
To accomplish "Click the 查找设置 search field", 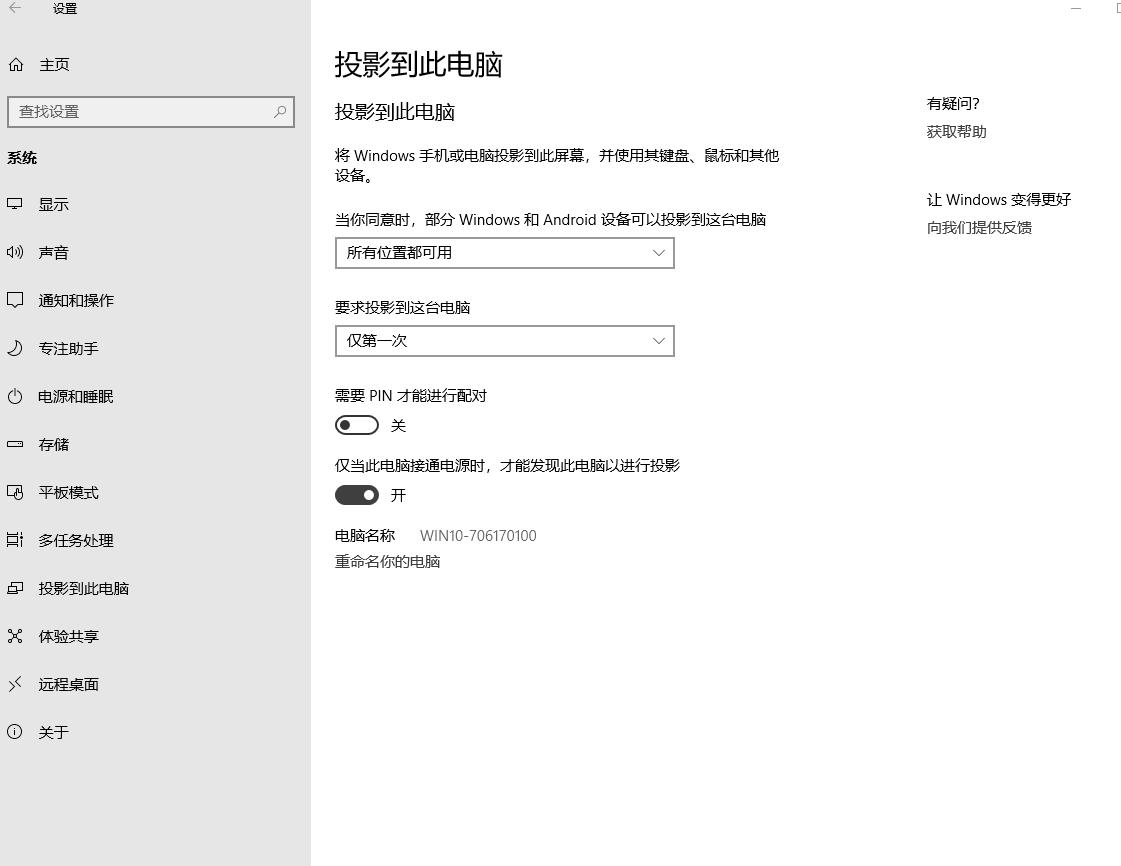I will 150,112.
